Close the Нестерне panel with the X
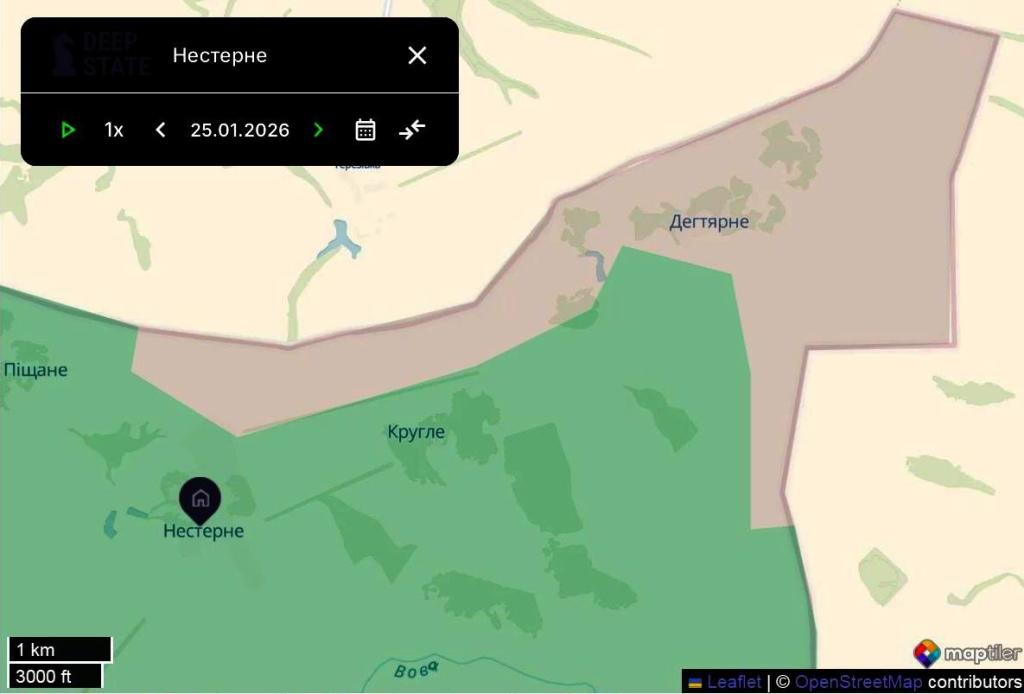The image size is (1024, 694). pyautogui.click(x=417, y=55)
